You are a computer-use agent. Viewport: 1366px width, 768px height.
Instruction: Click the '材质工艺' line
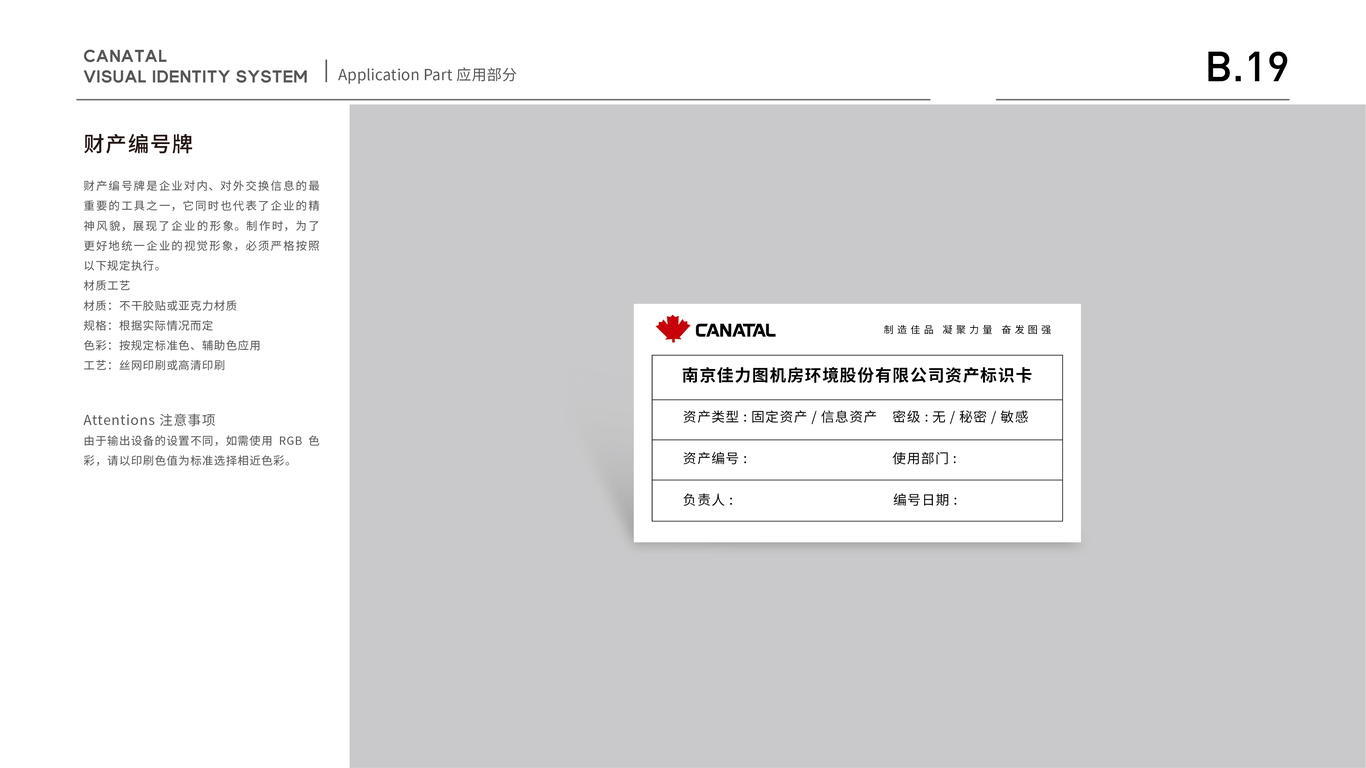[107, 285]
